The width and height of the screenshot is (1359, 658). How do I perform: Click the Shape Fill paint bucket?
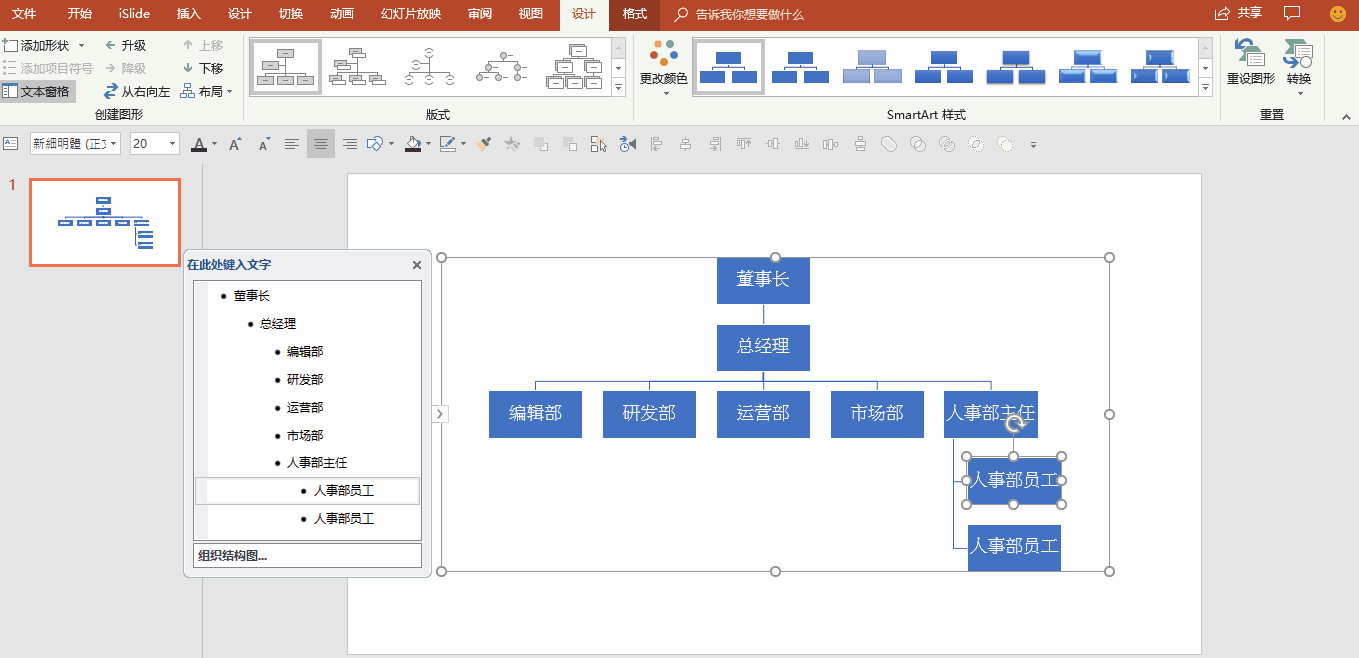tap(413, 144)
